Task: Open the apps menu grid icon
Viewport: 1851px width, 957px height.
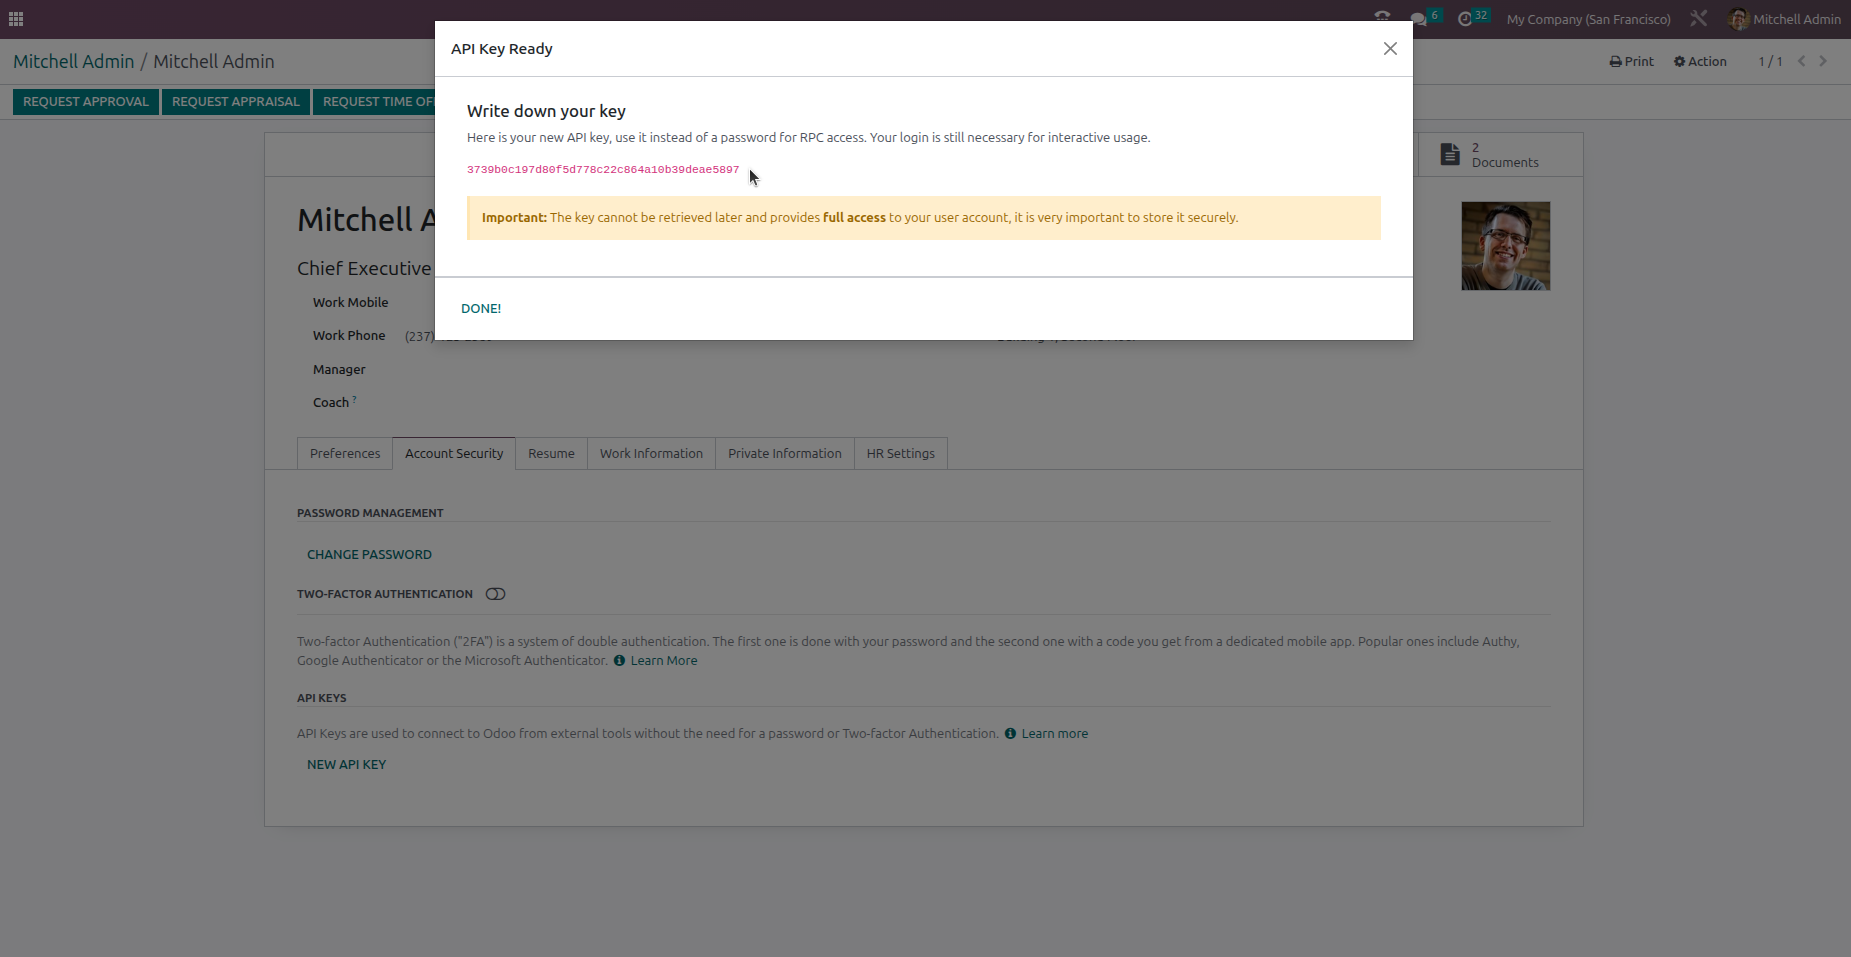Action: coord(16,18)
